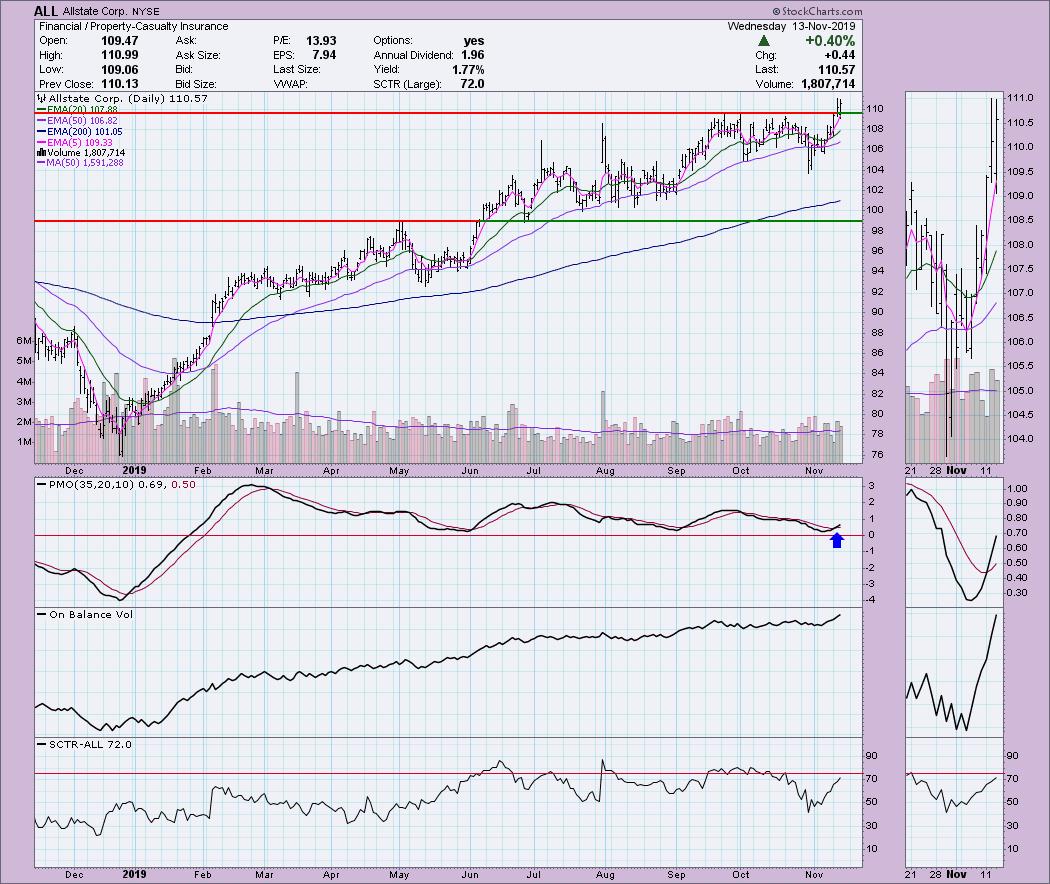Click the 111.0 label on zoom price axis
The height and width of the screenshot is (884, 1050).
(x=1020, y=98)
